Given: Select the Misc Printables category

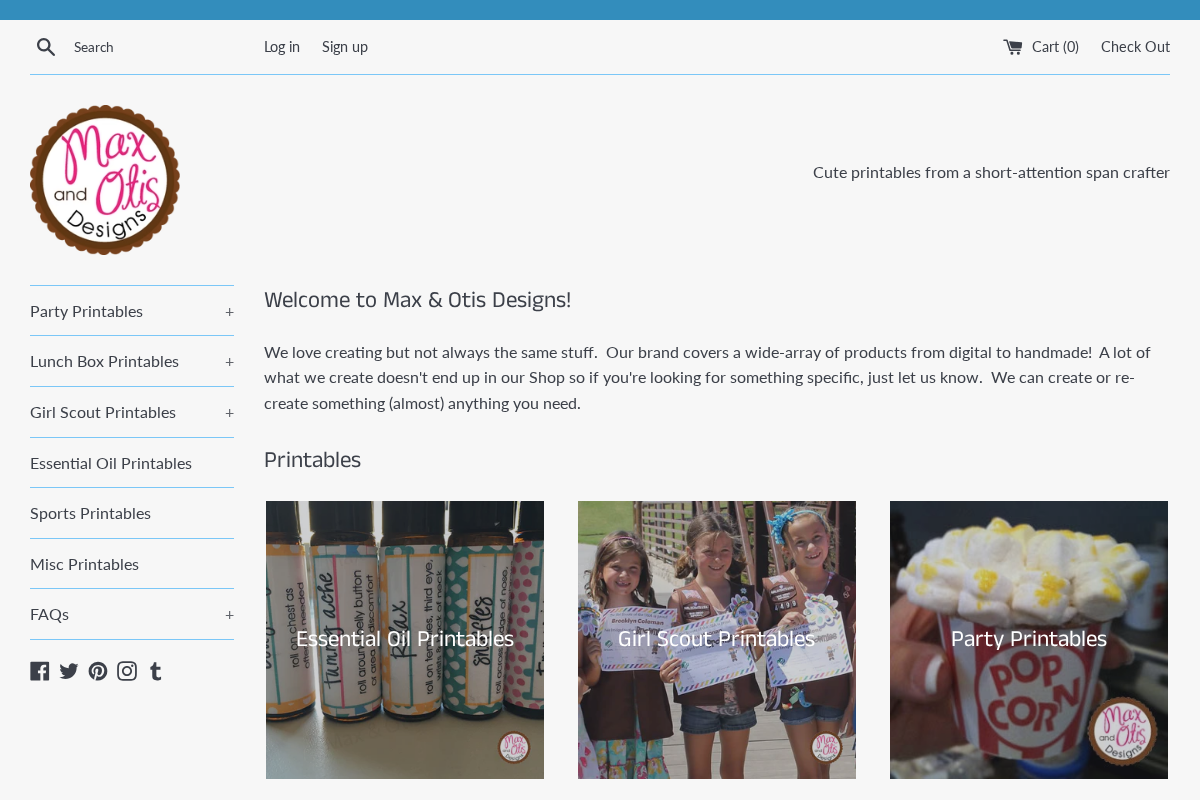Looking at the screenshot, I should 84,563.
